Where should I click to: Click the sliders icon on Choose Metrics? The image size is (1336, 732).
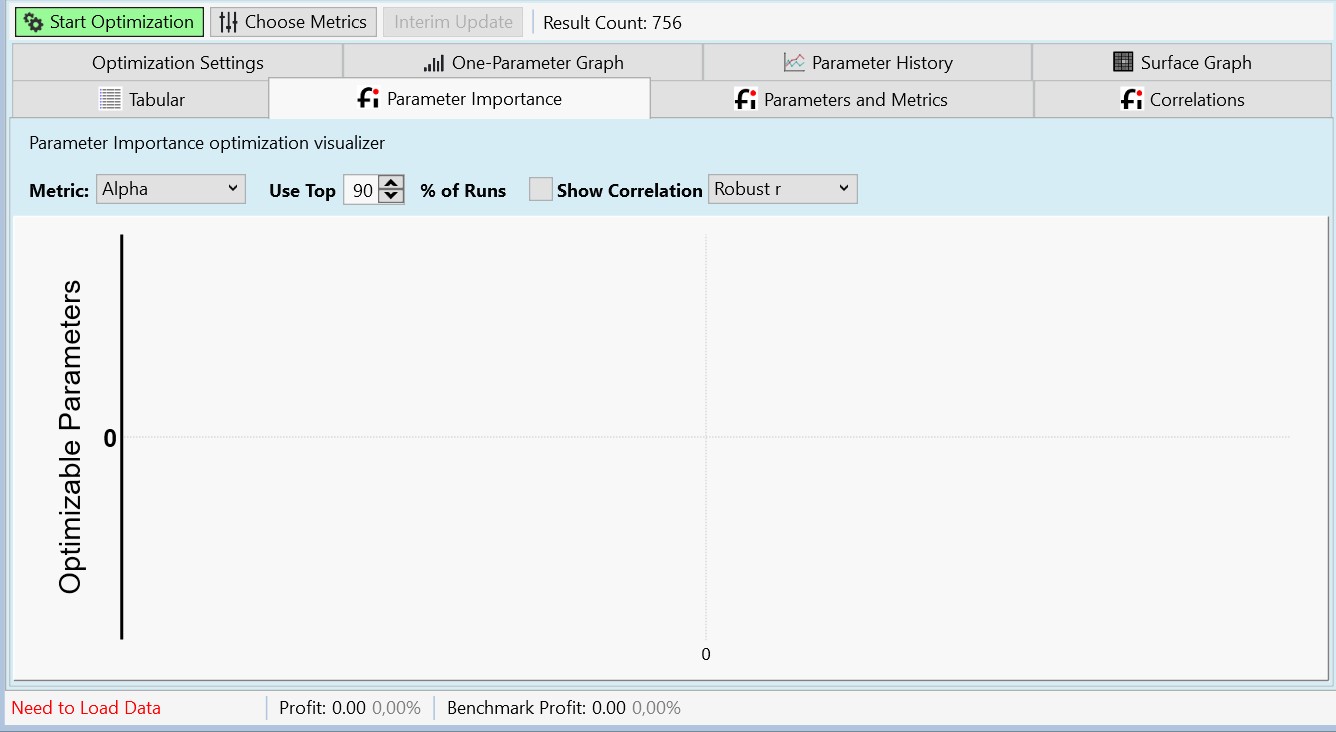click(x=229, y=22)
